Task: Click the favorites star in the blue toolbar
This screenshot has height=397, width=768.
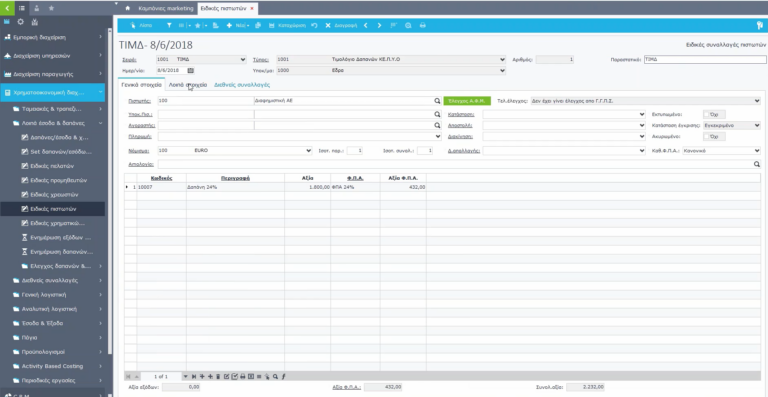Action: pos(197,25)
